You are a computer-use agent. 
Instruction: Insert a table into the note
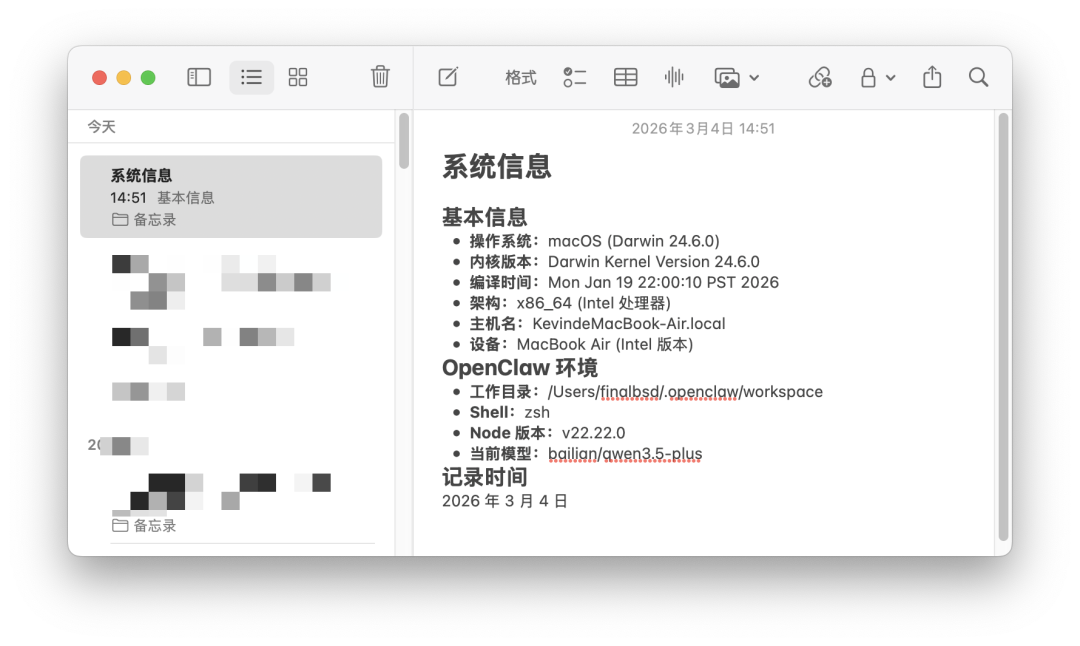point(625,77)
